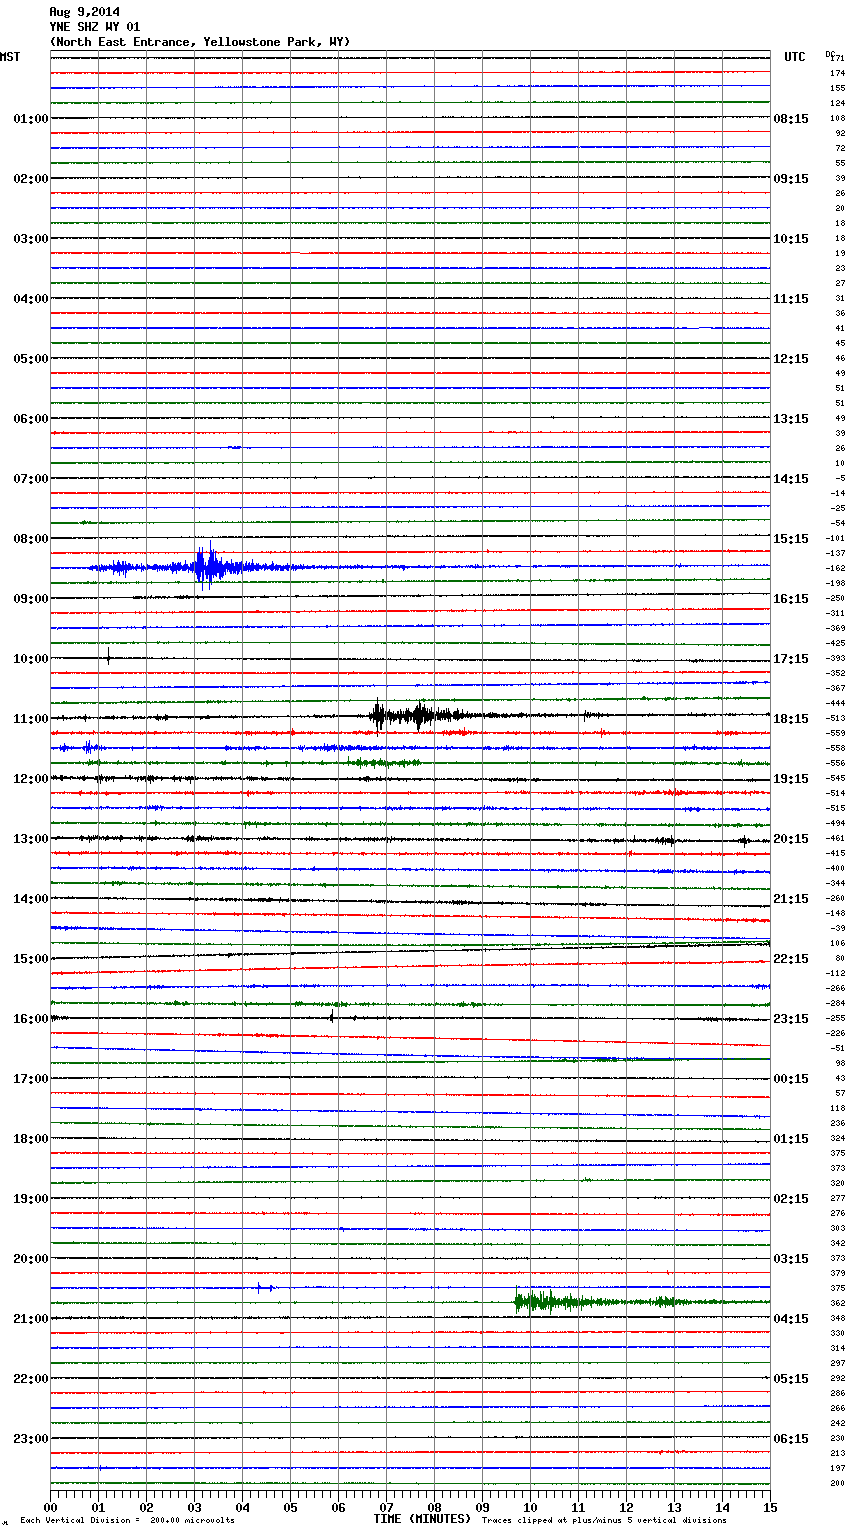Click minute label '10' on the bottom axis
This screenshot has width=850, height=1534.
(x=530, y=1507)
